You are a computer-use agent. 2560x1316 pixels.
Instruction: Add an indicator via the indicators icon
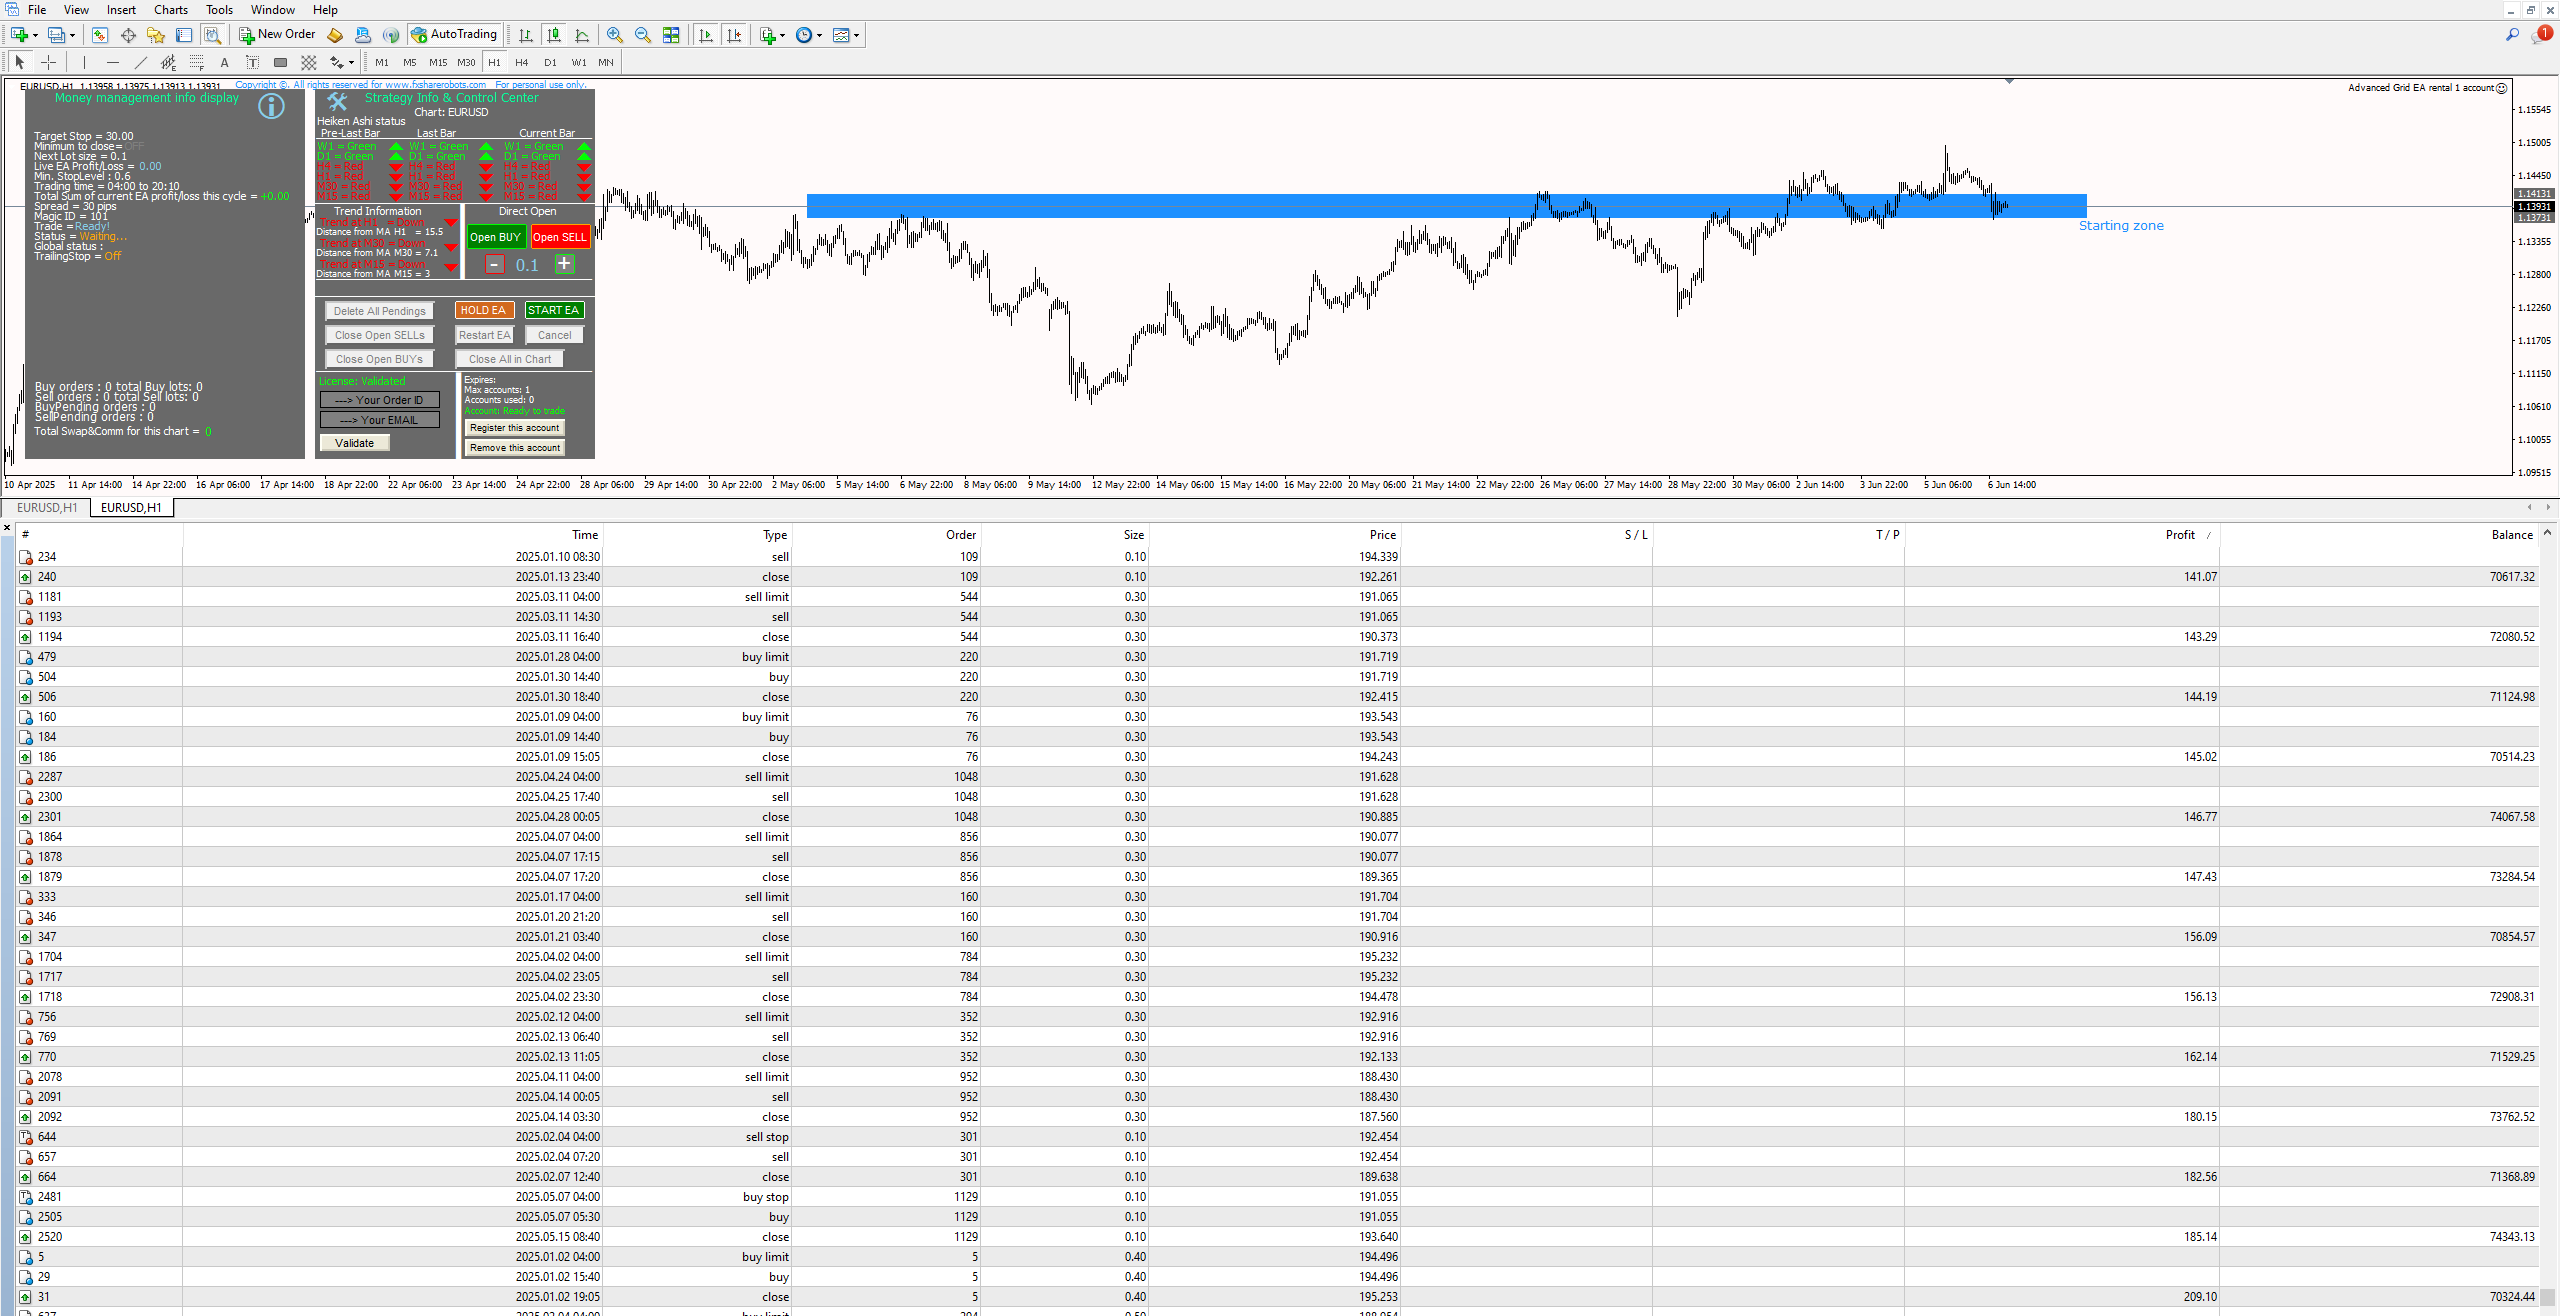tap(767, 35)
